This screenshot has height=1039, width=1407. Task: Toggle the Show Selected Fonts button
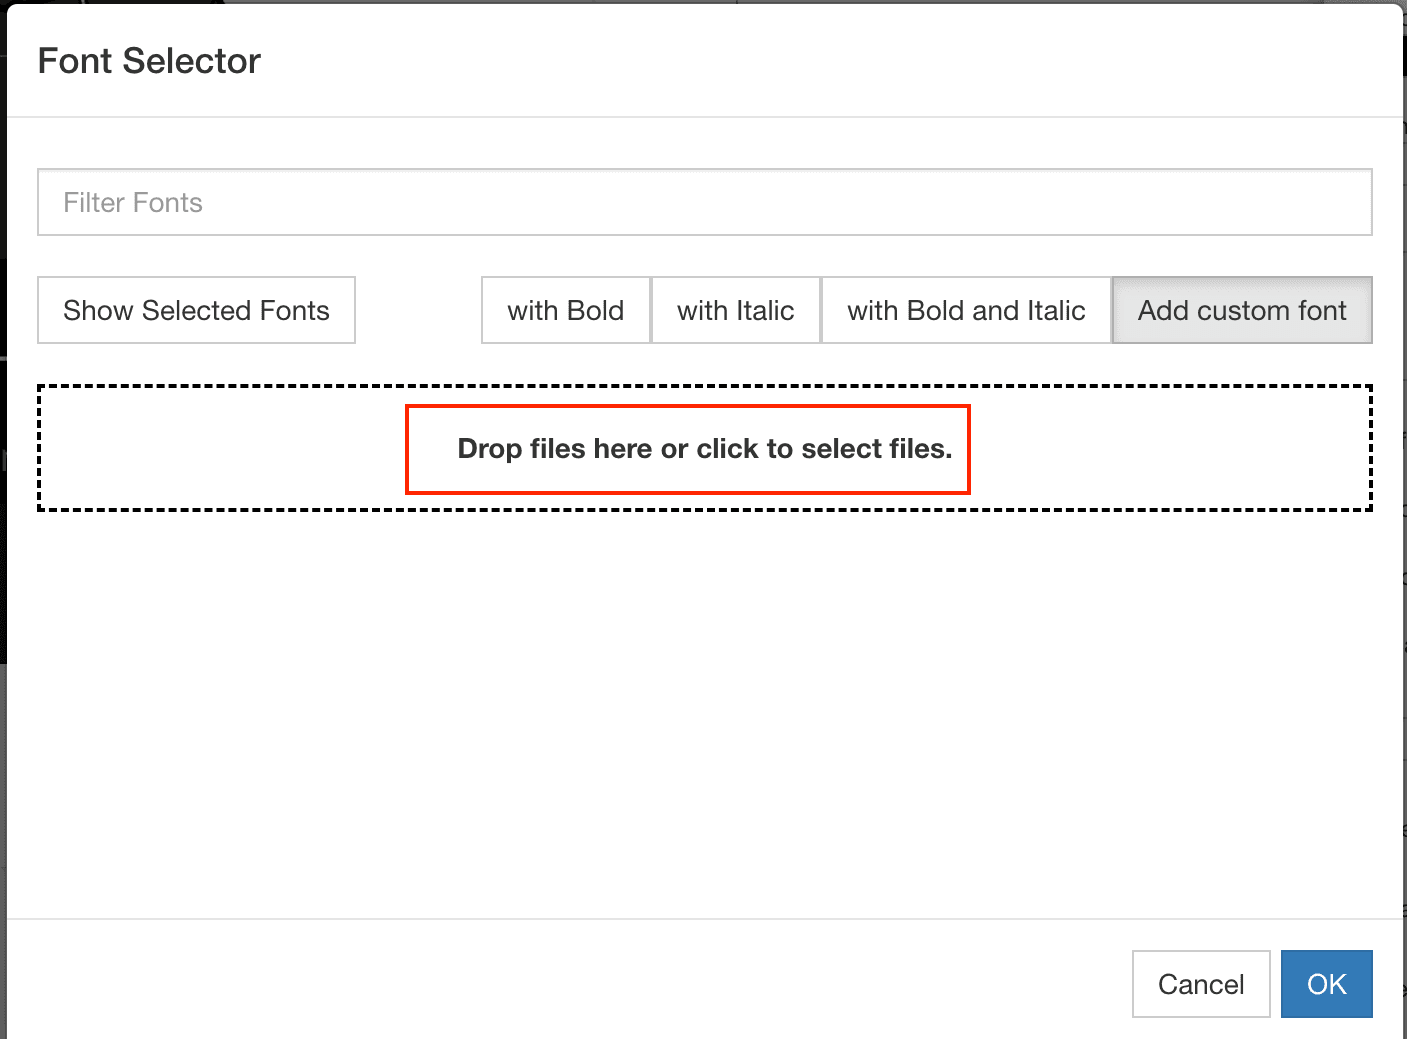[196, 310]
